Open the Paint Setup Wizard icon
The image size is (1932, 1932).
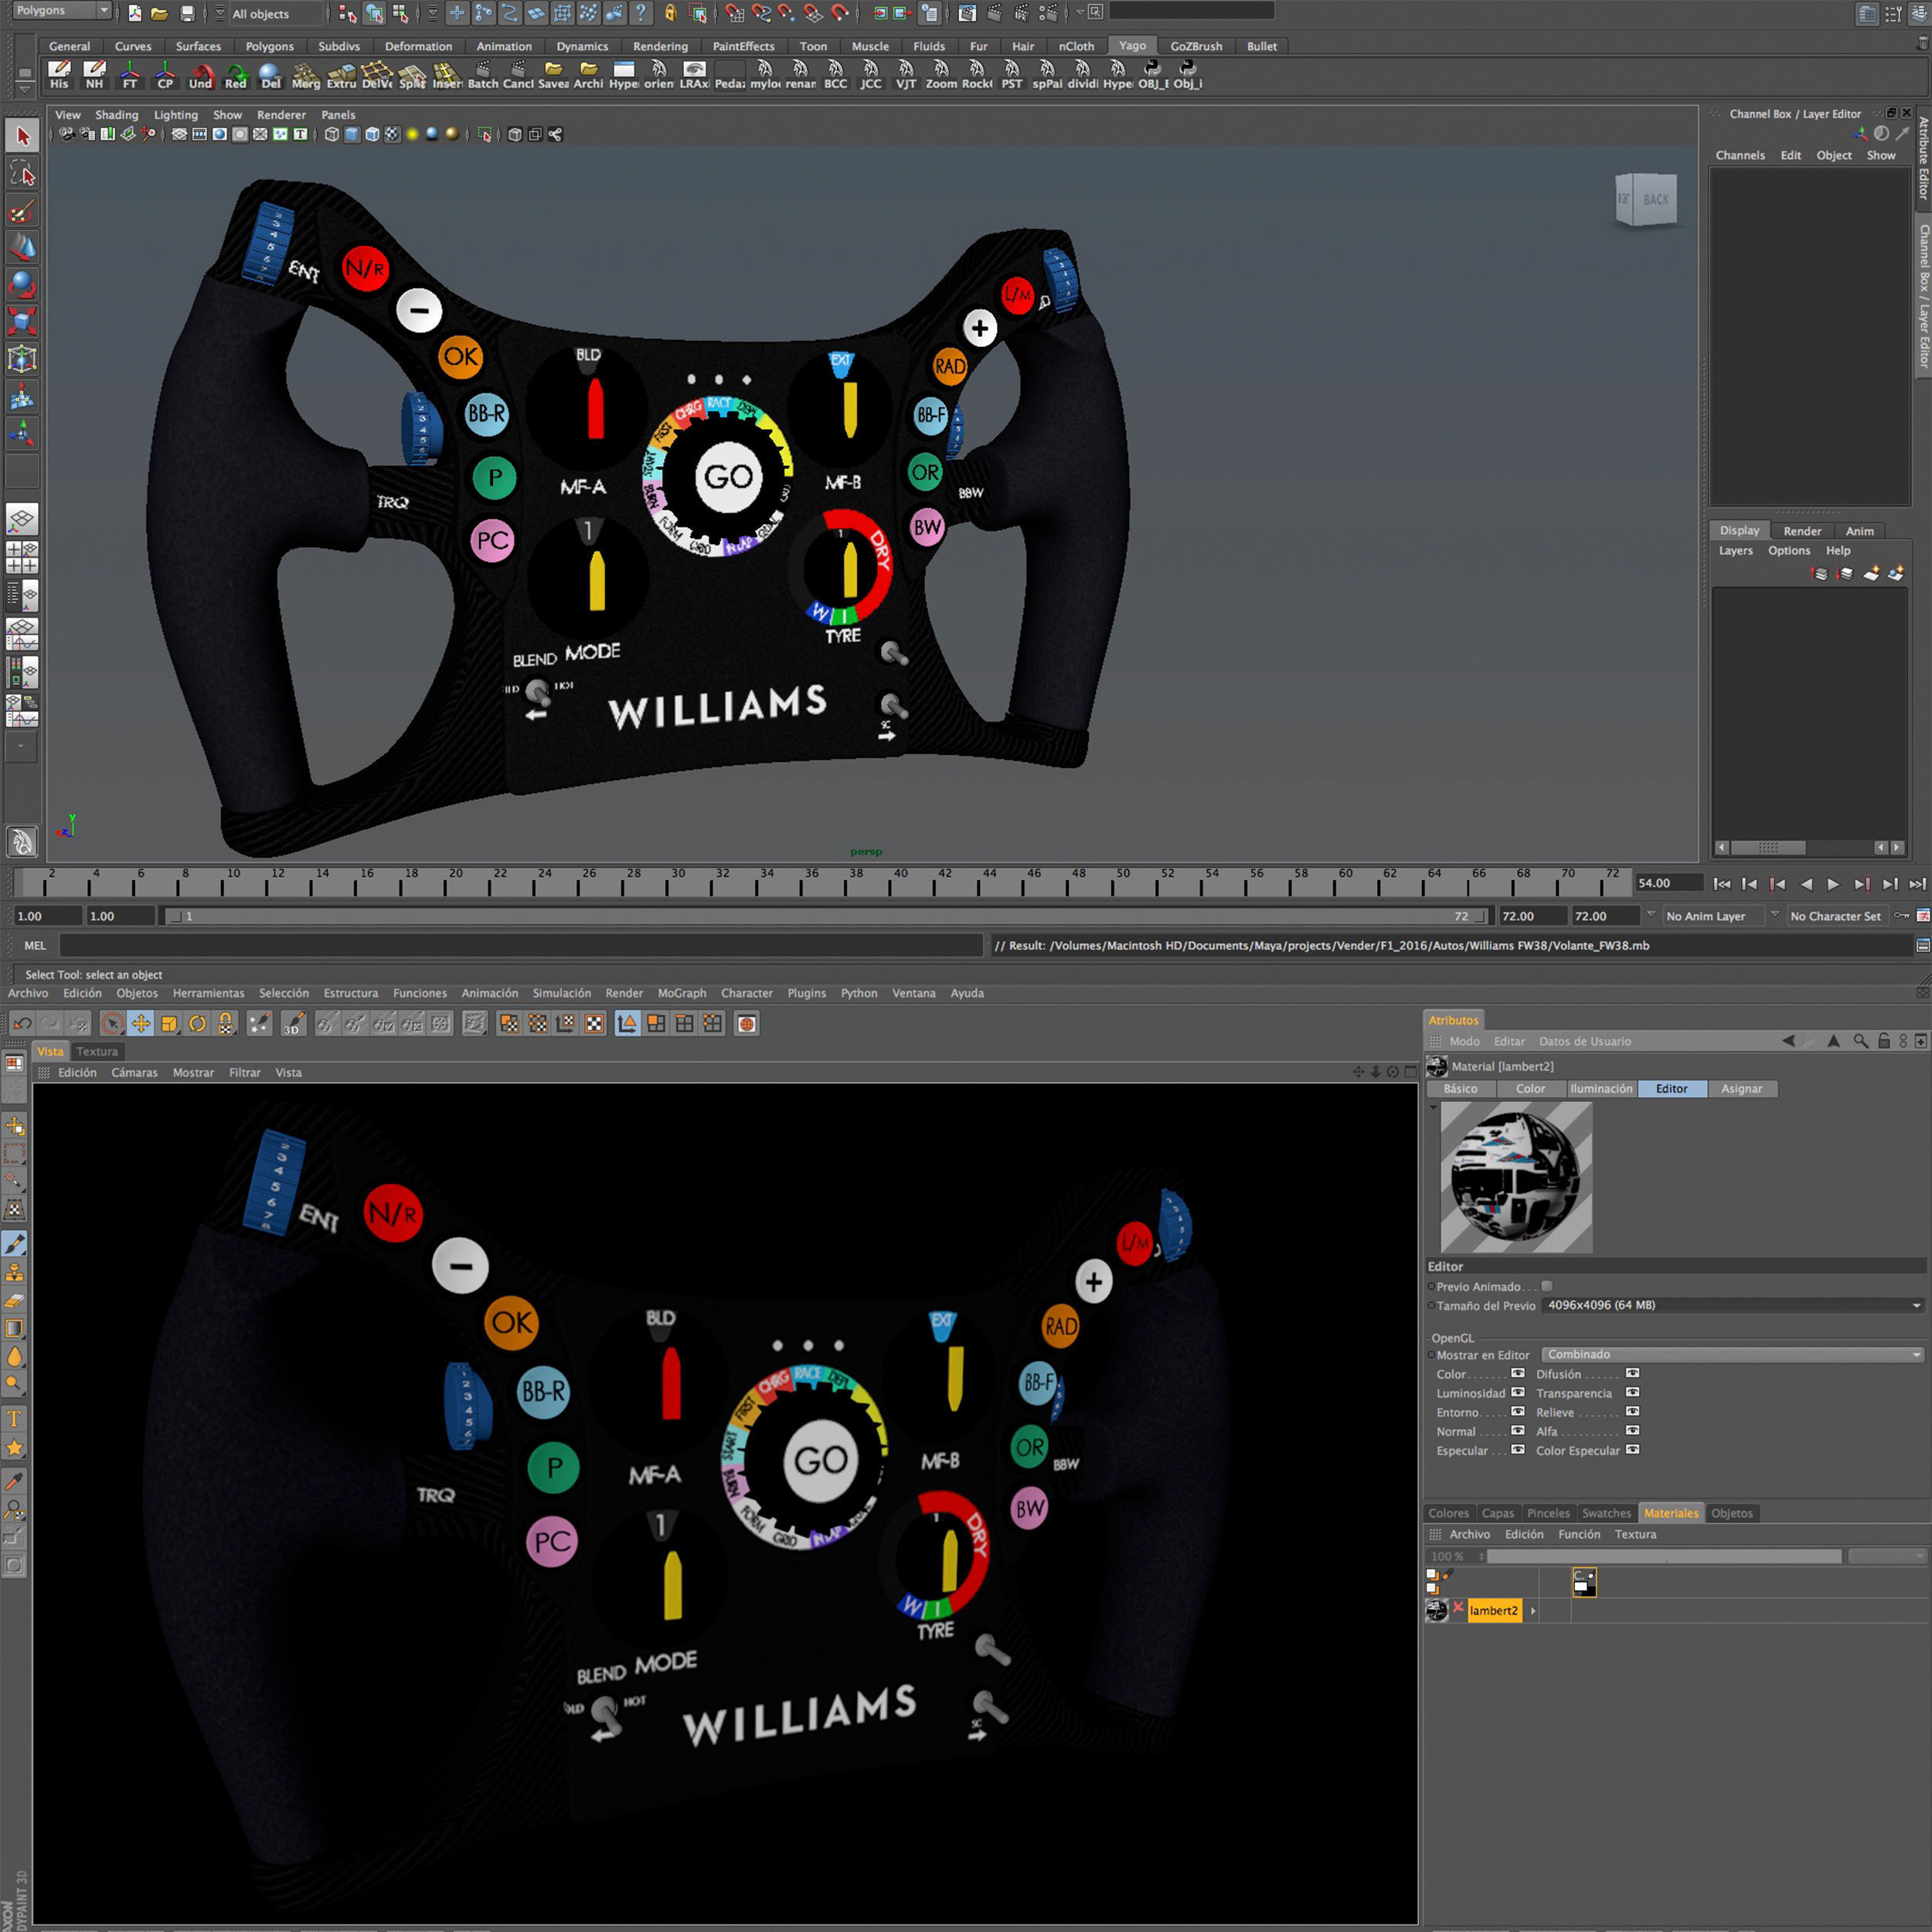(x=260, y=1023)
